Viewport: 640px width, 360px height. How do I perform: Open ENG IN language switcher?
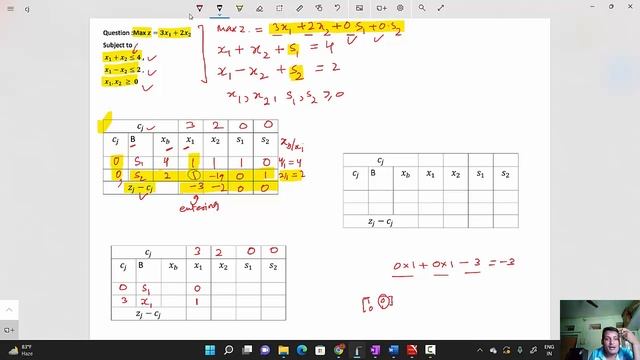(549, 350)
